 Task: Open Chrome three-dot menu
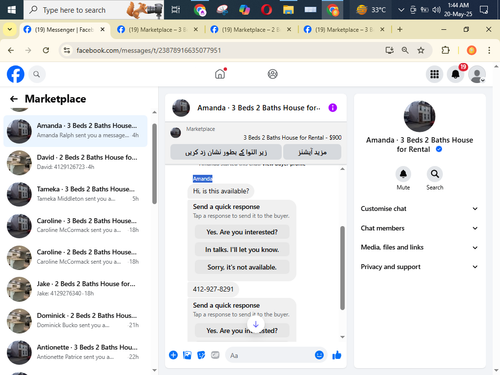click(x=489, y=50)
